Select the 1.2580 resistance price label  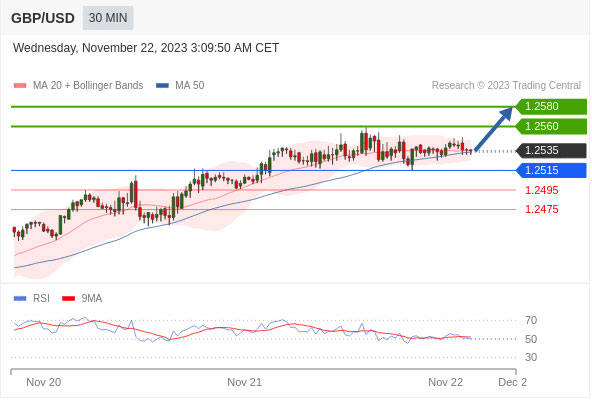tap(551, 106)
